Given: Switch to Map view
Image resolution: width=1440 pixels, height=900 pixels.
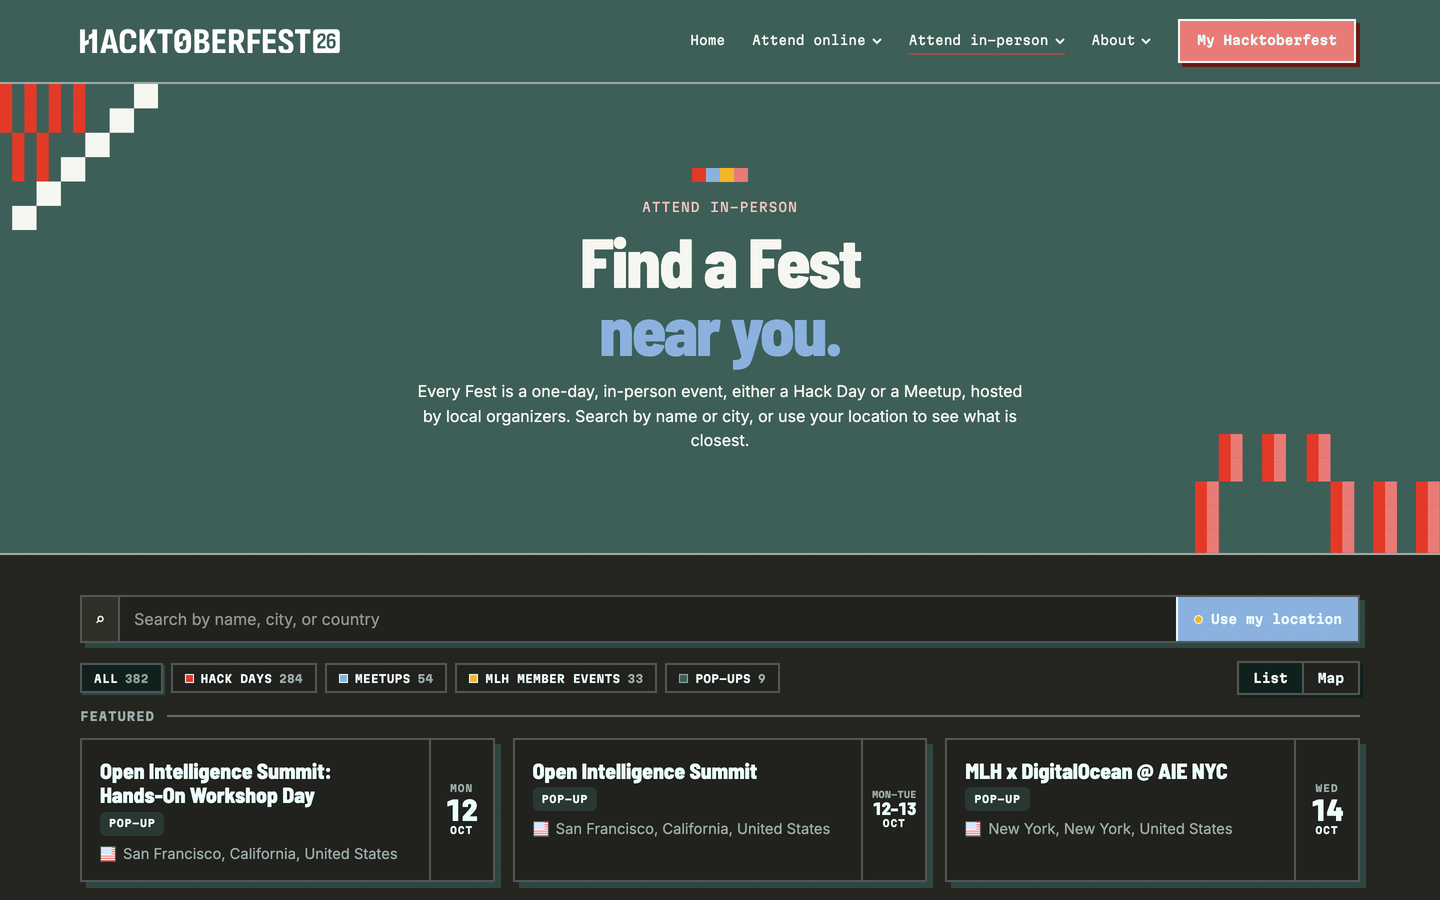Looking at the screenshot, I should coord(1331,678).
